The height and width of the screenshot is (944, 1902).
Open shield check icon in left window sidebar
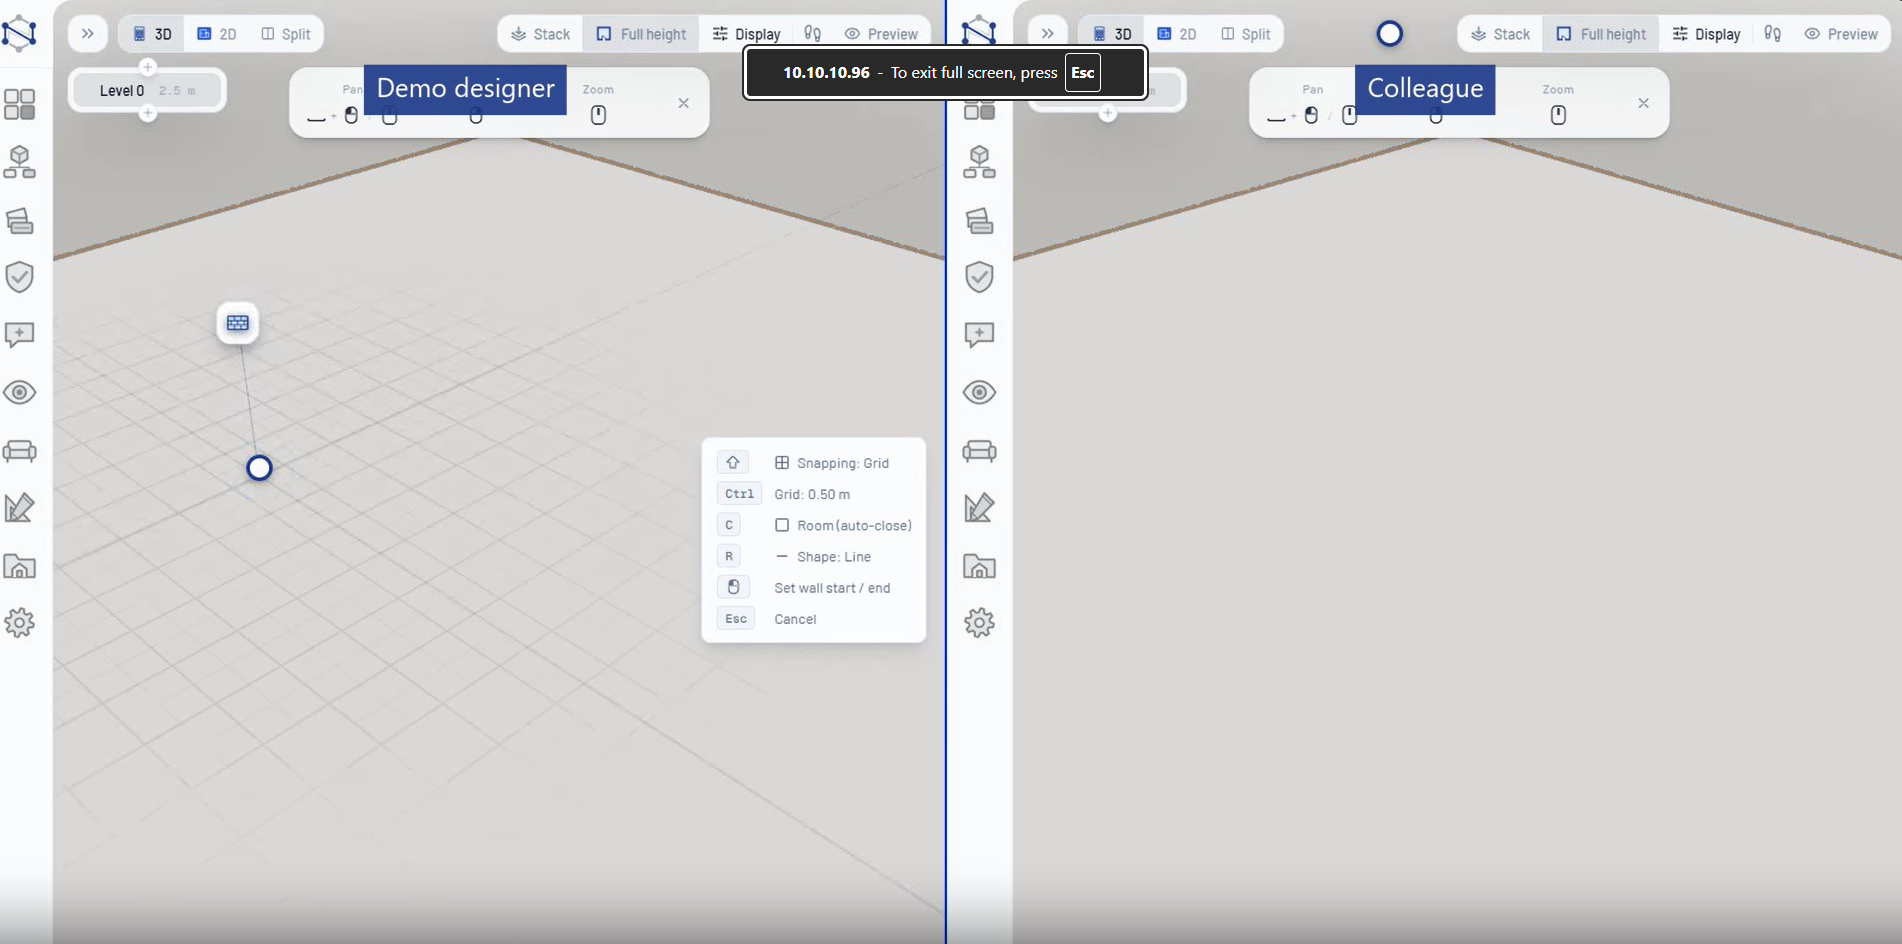[x=20, y=277]
